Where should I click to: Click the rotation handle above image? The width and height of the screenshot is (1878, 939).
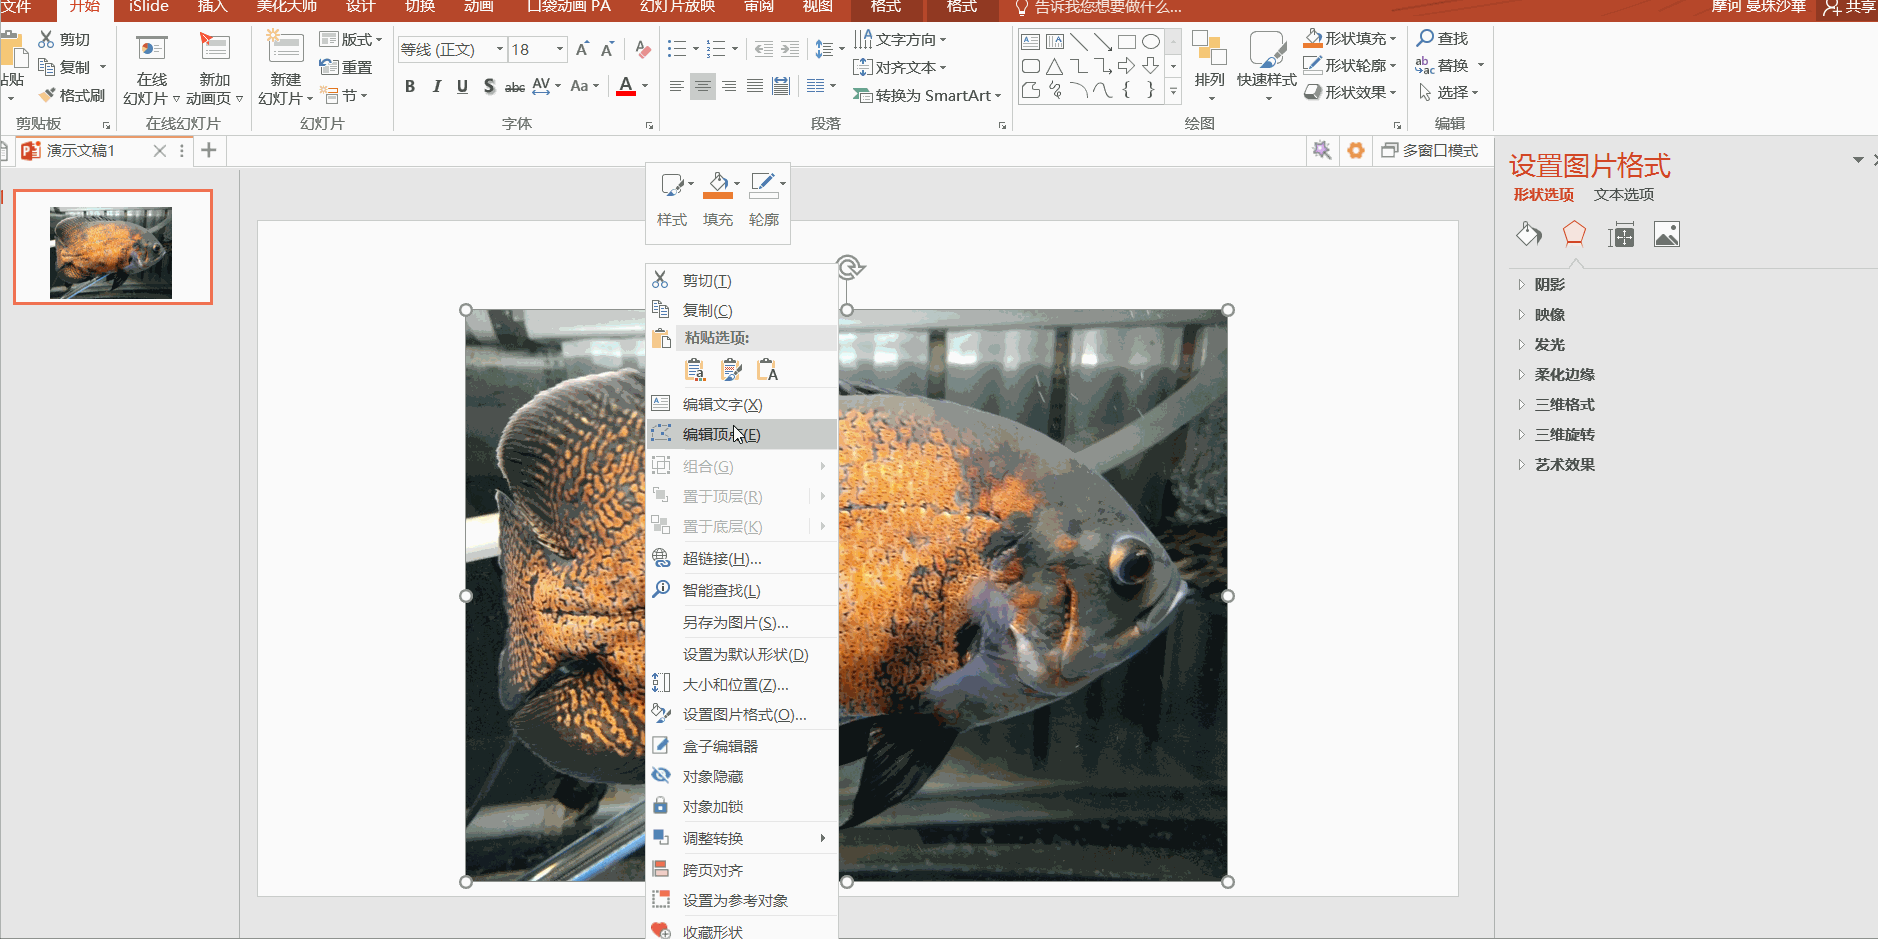pos(848,267)
